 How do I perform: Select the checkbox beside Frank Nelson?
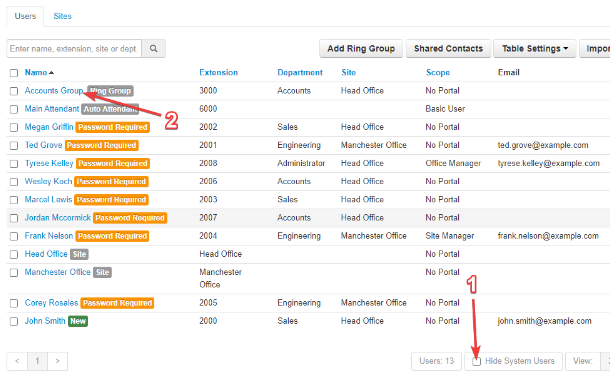[x=14, y=236]
